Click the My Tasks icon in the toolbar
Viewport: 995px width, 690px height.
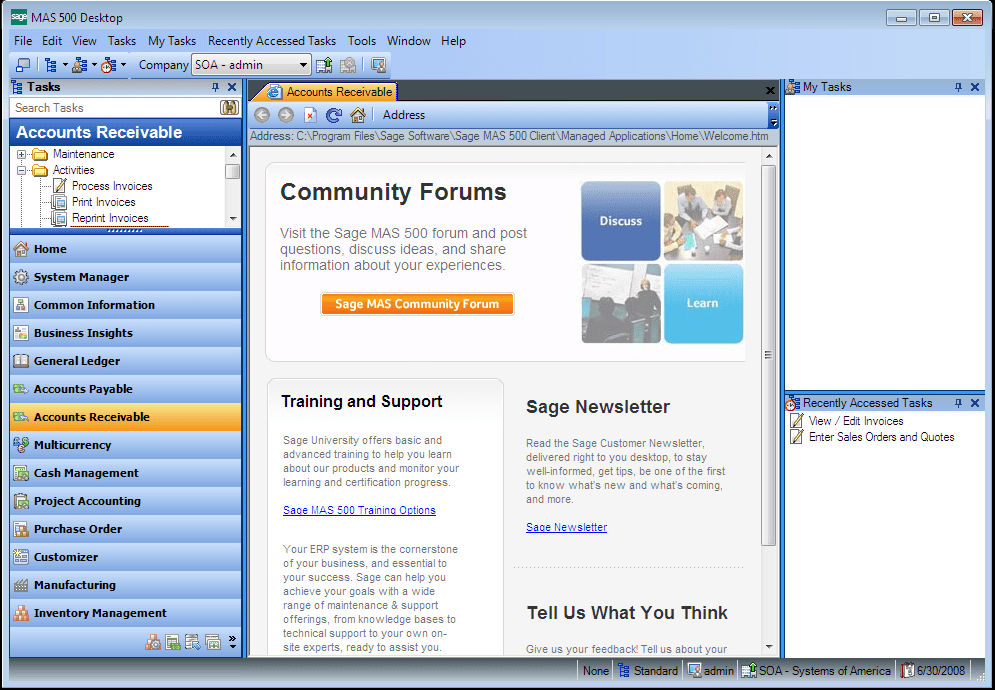[79, 65]
